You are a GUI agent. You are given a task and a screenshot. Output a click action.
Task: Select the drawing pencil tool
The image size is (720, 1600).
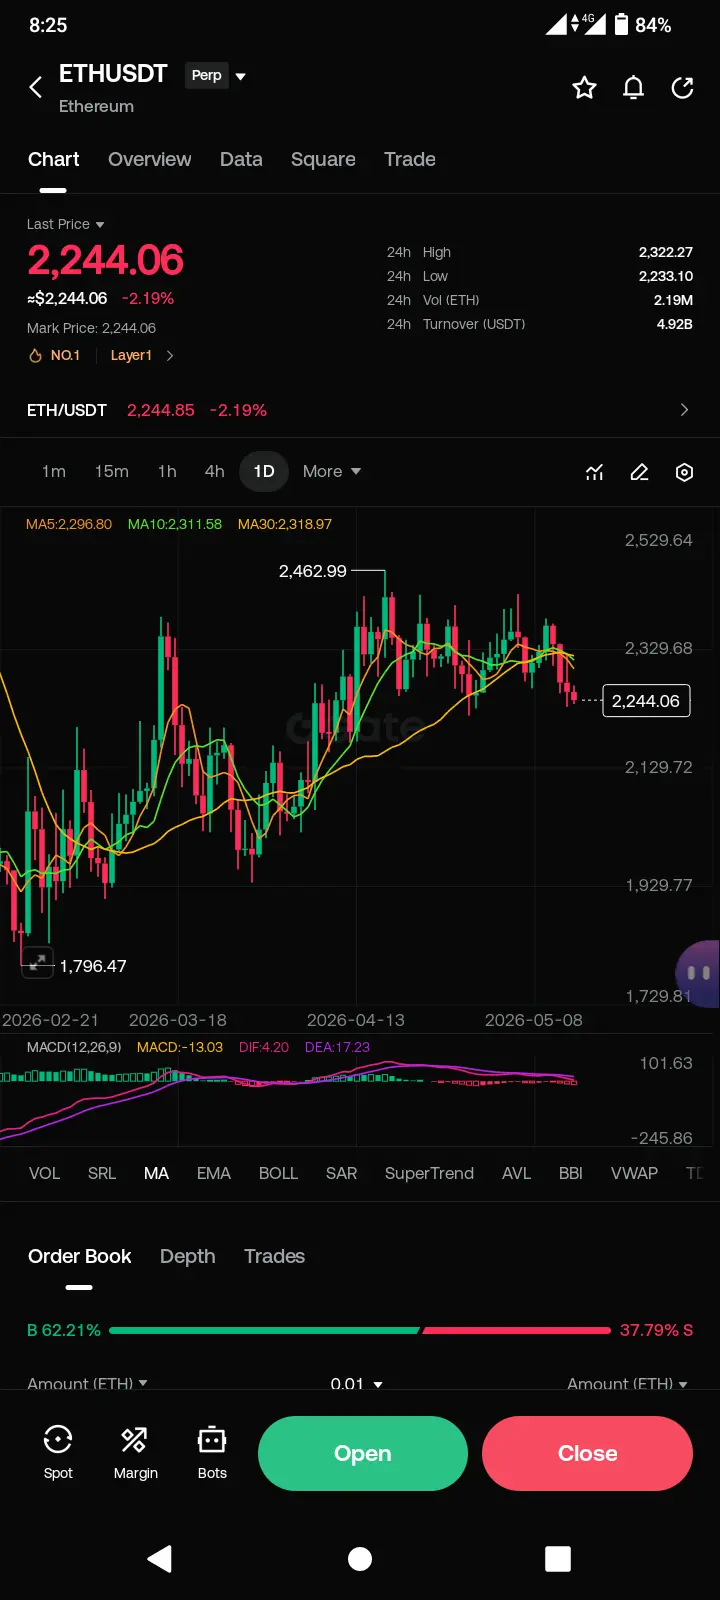coord(639,472)
